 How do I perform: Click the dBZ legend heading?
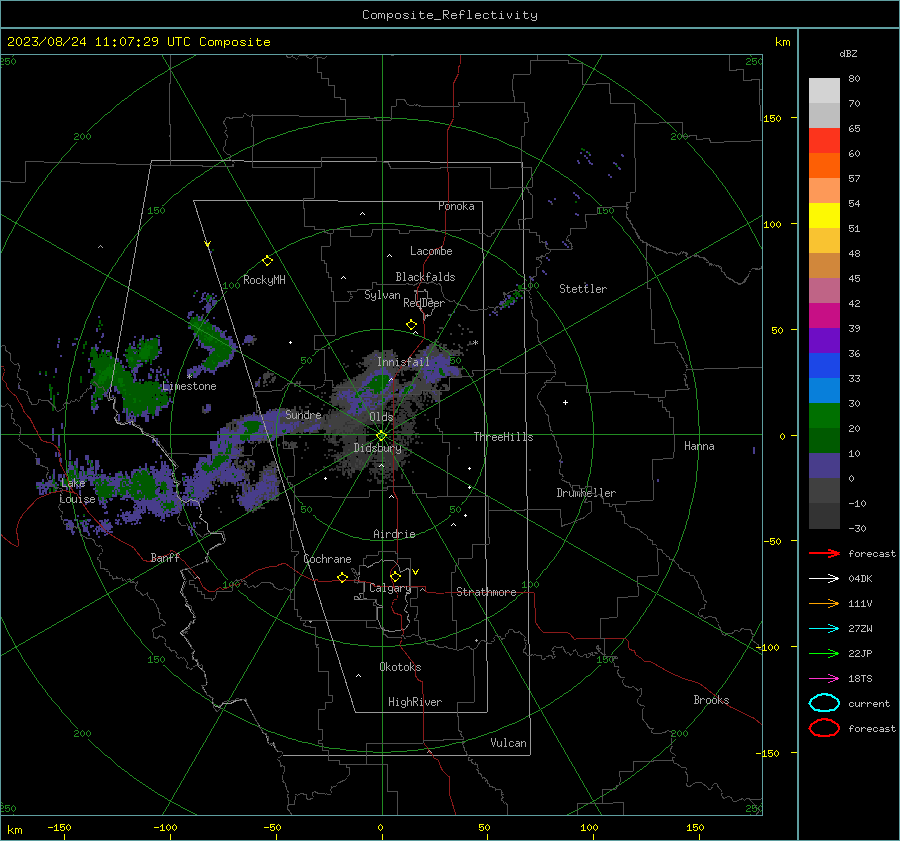pos(848,53)
